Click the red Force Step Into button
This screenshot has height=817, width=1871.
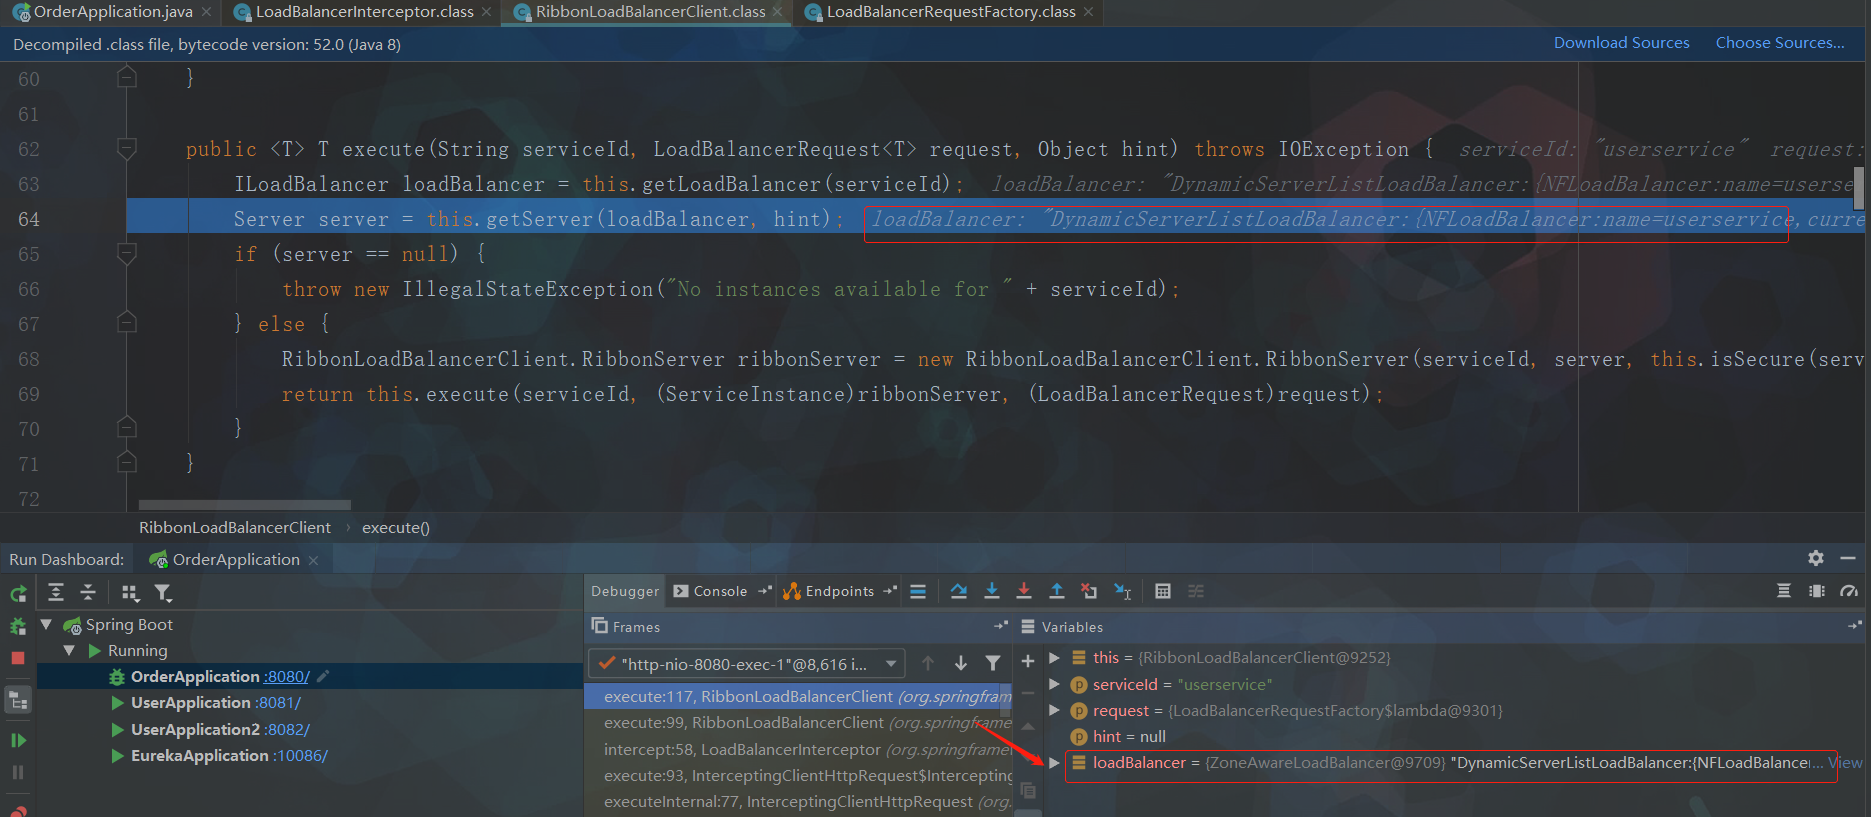[1024, 591]
